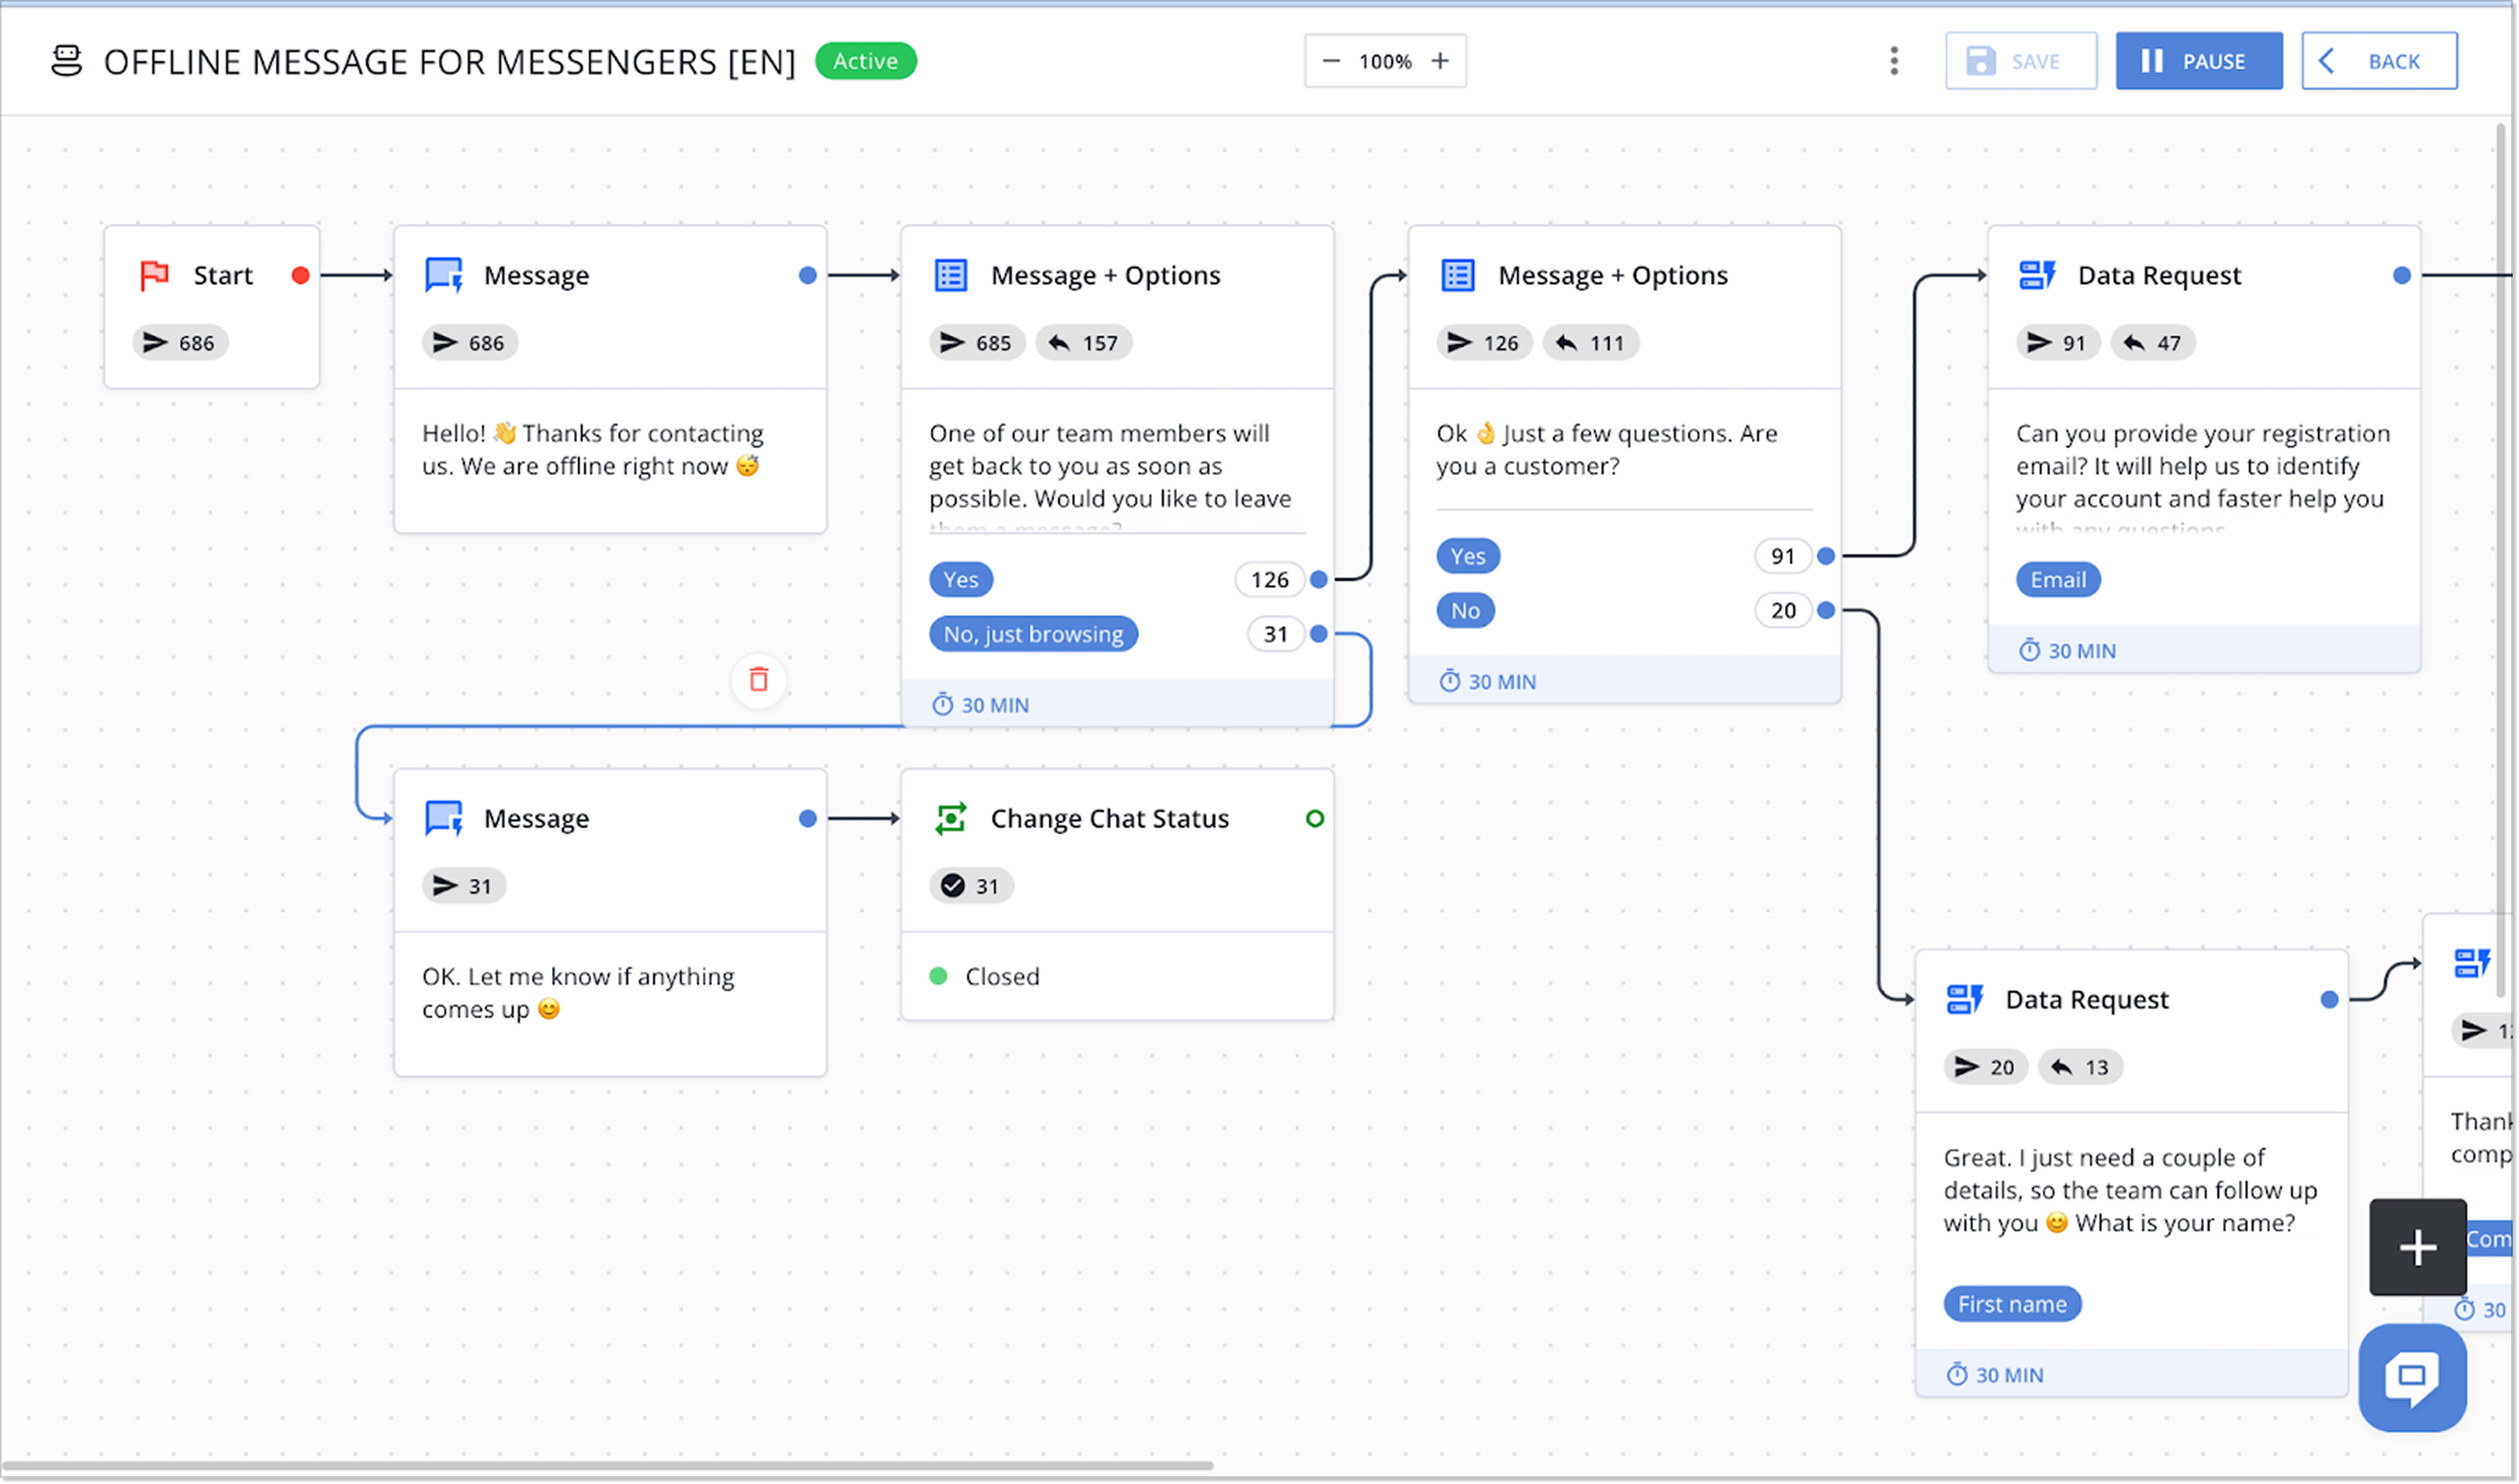The width and height of the screenshot is (2519, 1484).
Task: Click the output dot of email Data Request node
Action: click(2402, 275)
